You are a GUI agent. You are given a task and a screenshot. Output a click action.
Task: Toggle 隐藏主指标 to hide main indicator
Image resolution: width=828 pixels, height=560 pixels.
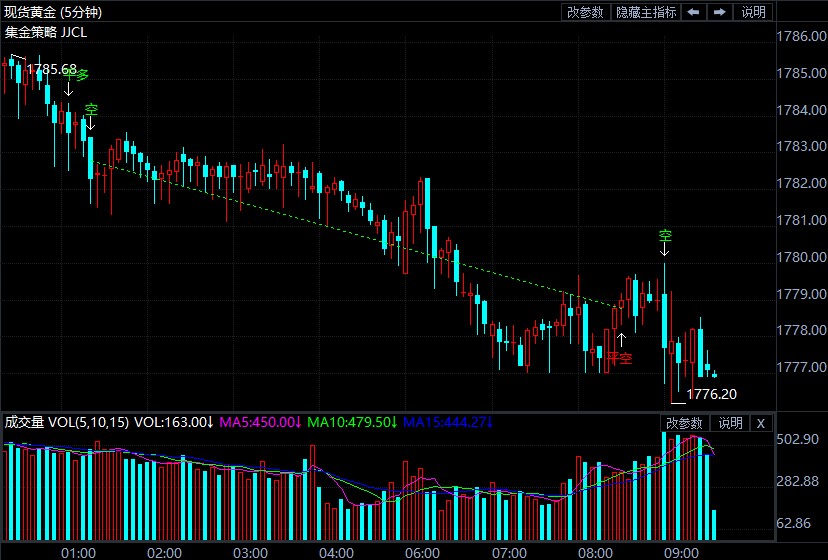click(646, 12)
